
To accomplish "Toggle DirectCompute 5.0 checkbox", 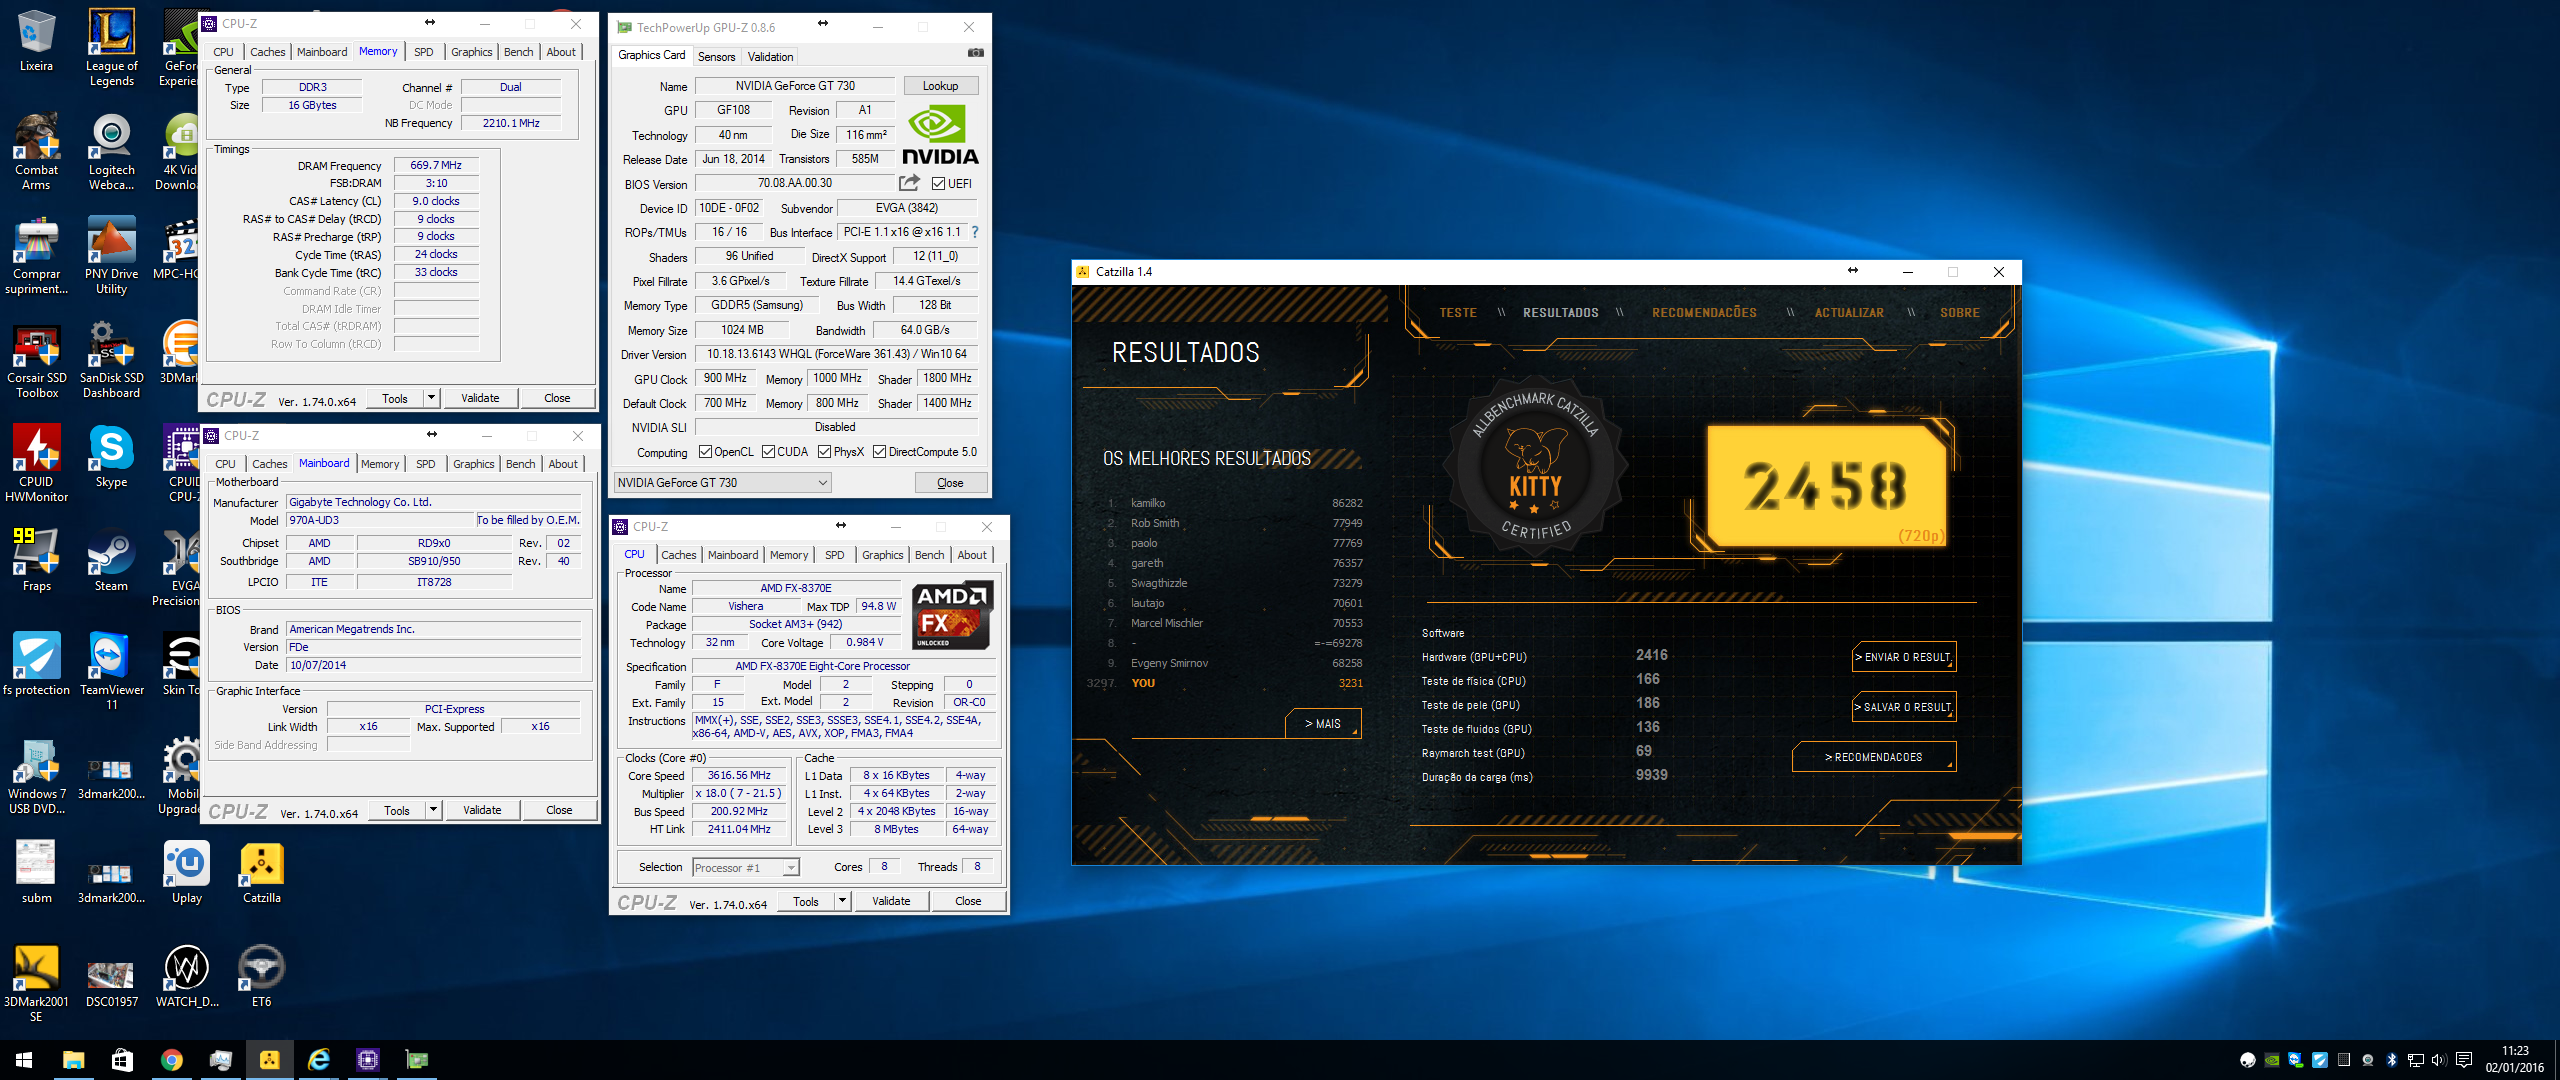I will point(879,452).
